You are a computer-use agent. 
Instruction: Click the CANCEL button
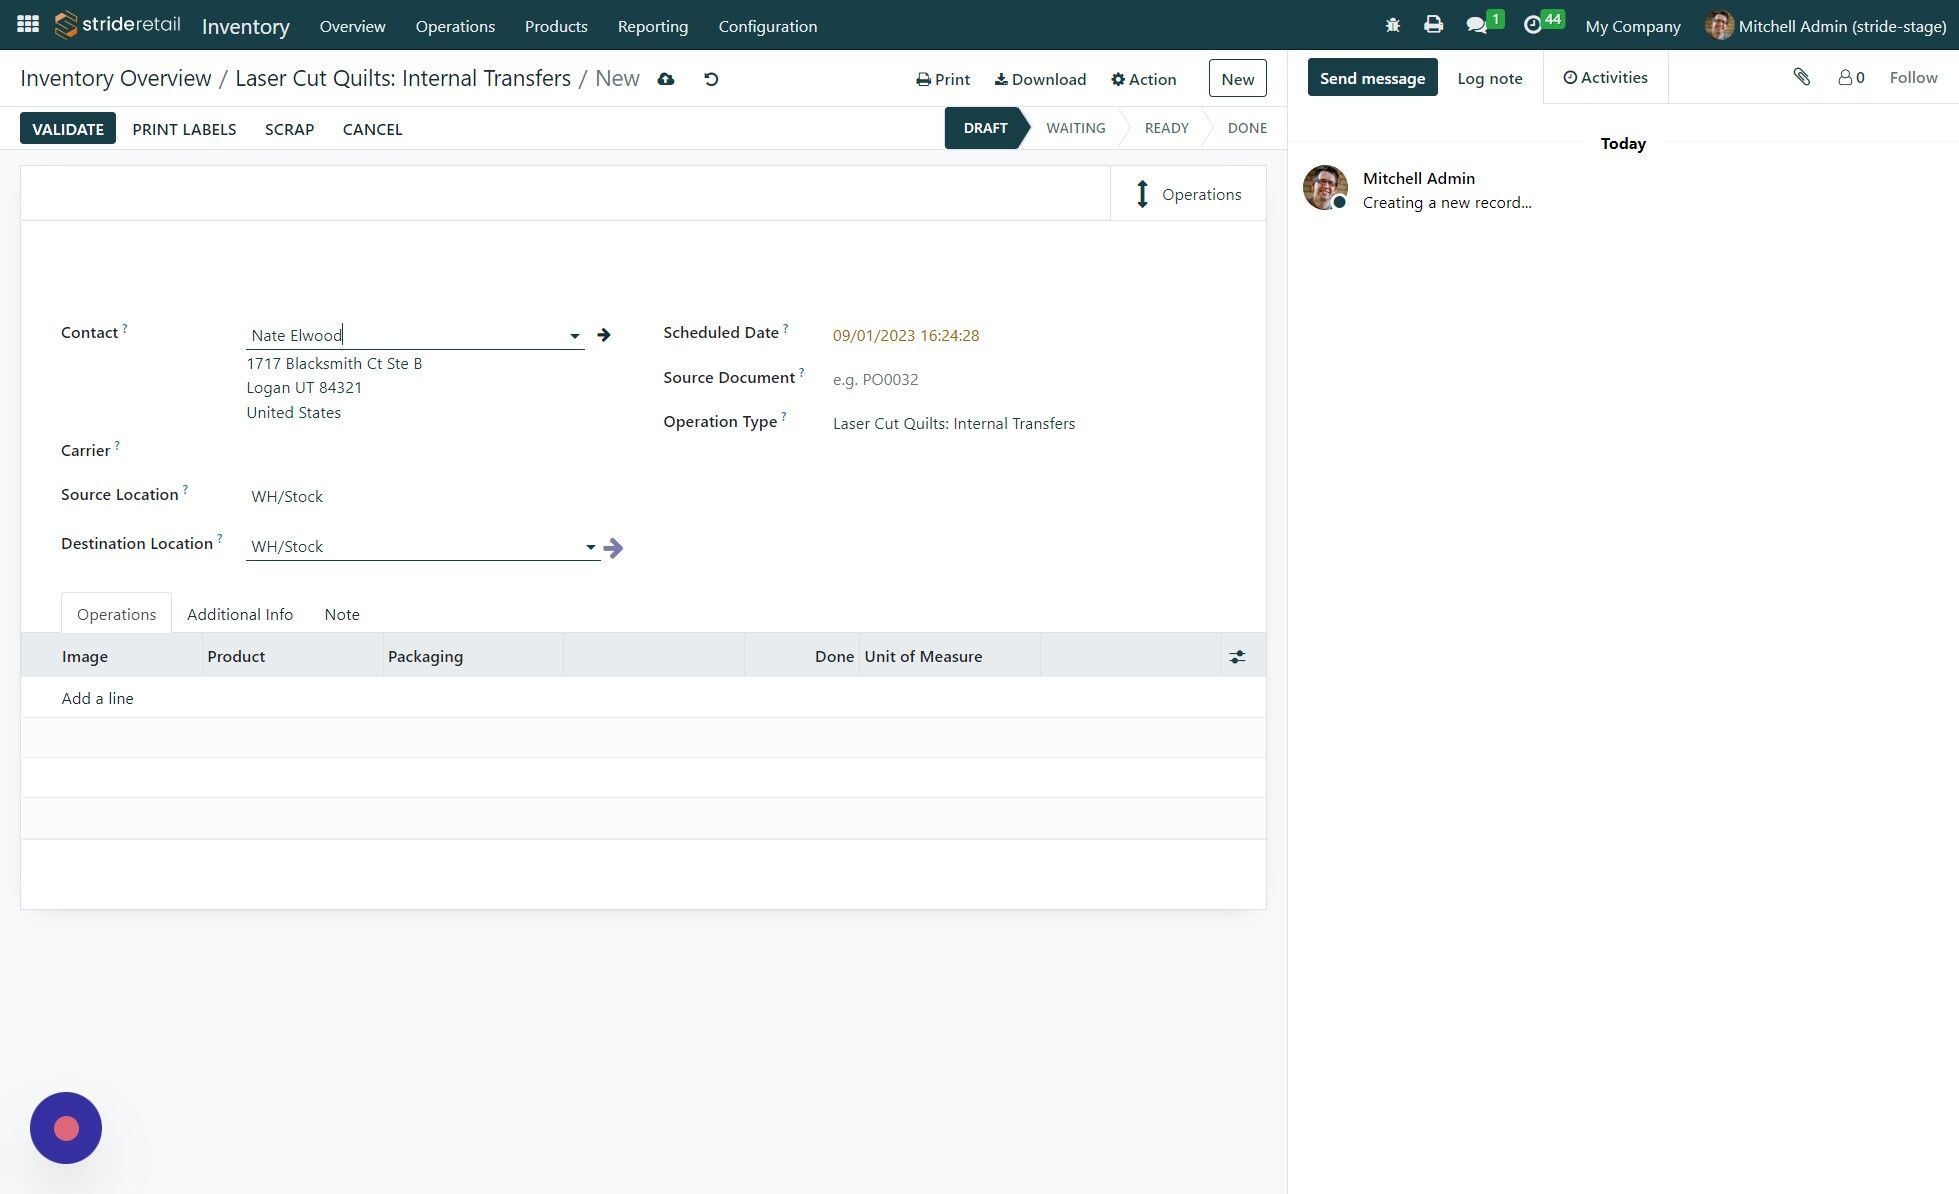pyautogui.click(x=372, y=129)
